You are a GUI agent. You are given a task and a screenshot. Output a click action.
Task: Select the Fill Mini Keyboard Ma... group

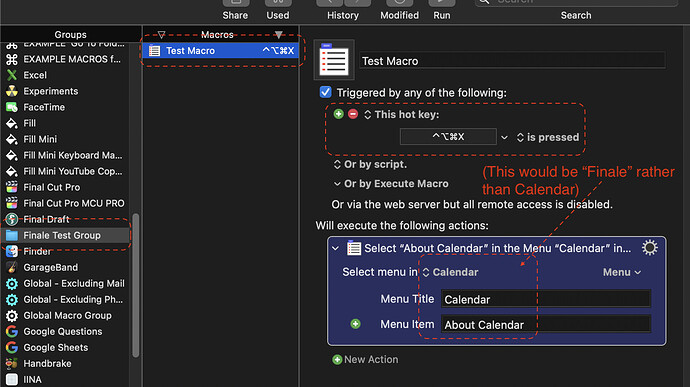(65, 155)
